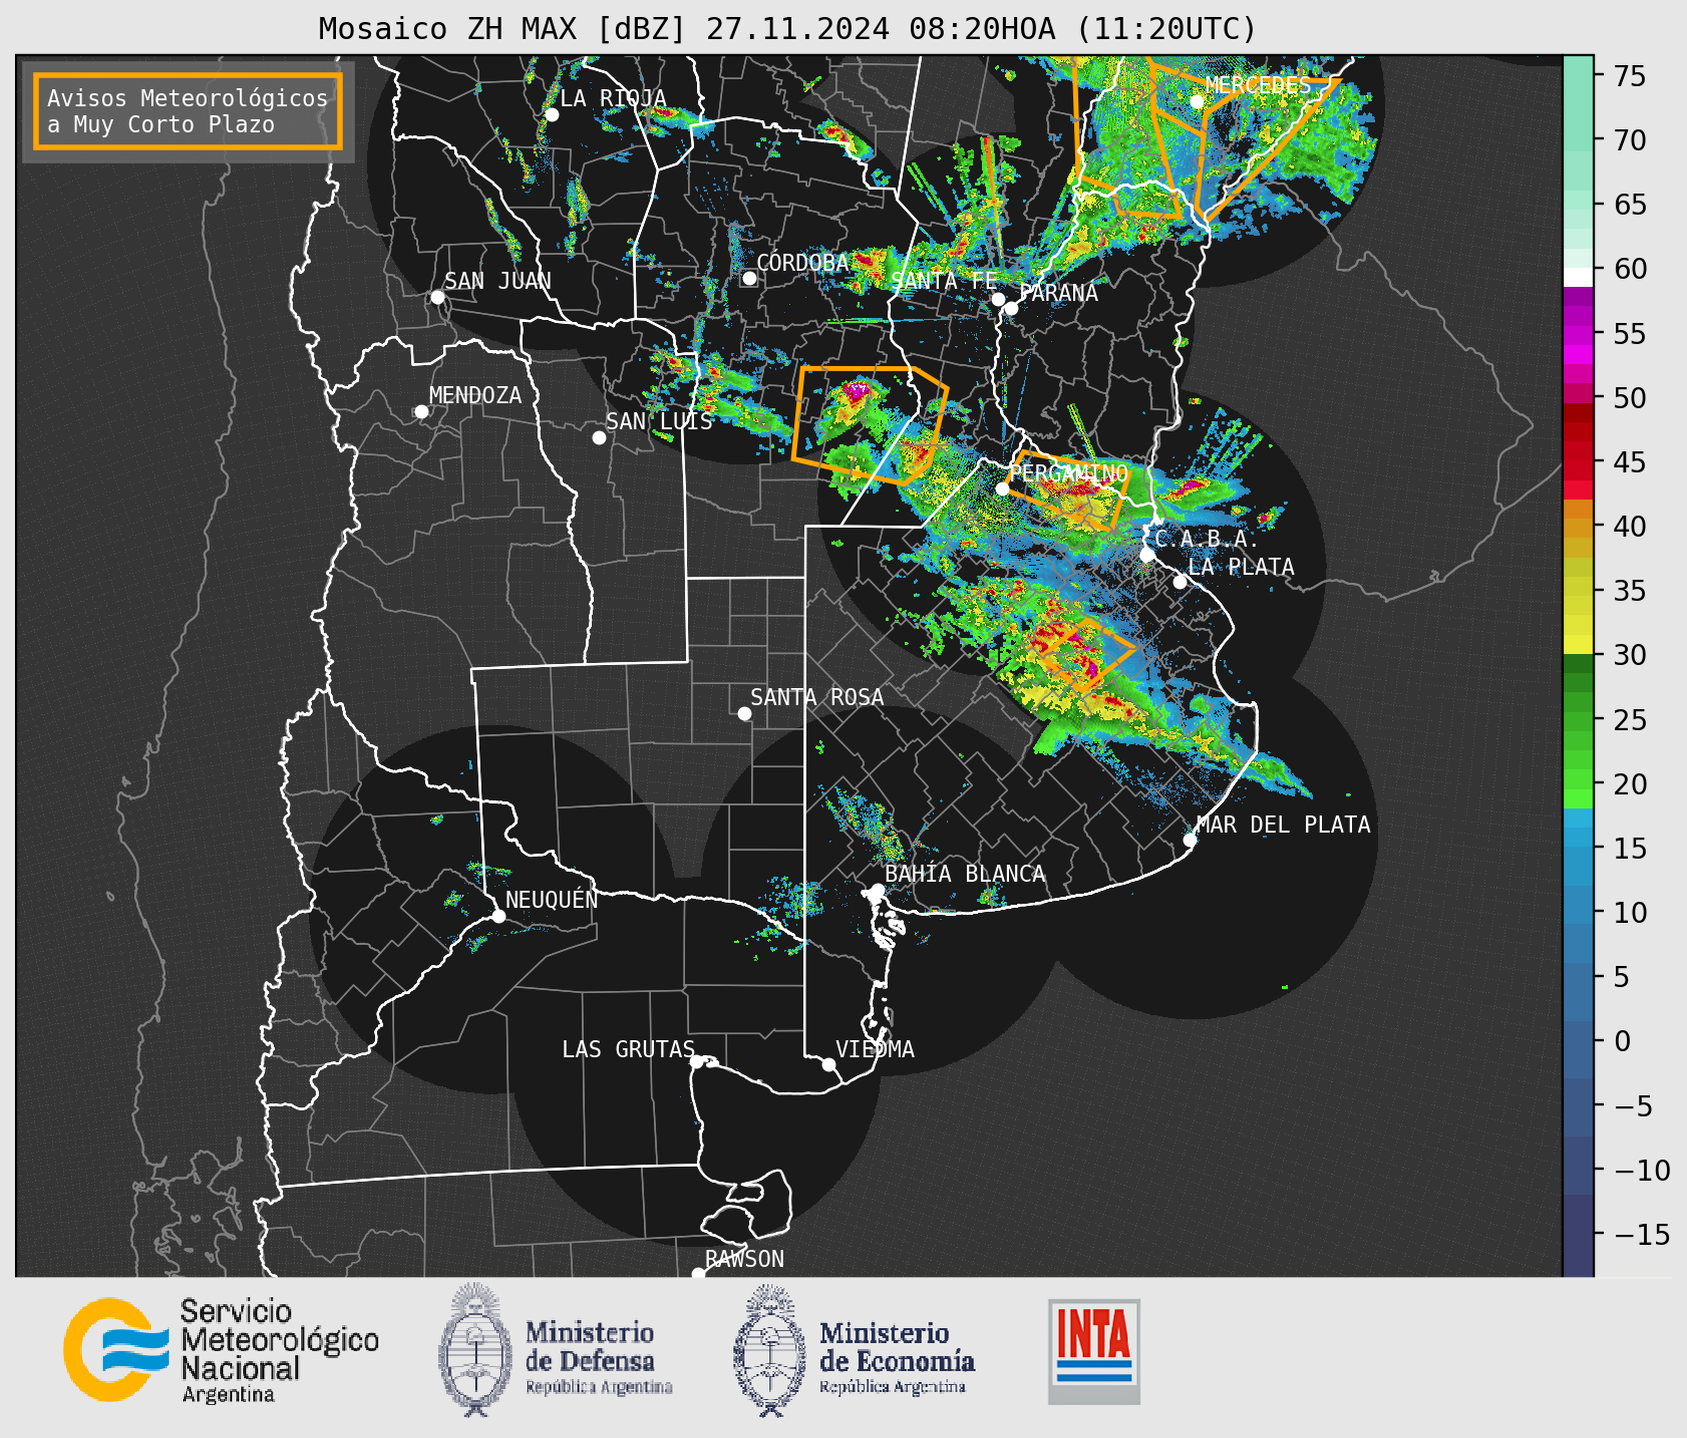
Task: Click the BAHÍA BLANCA city label
Action: coord(965,873)
